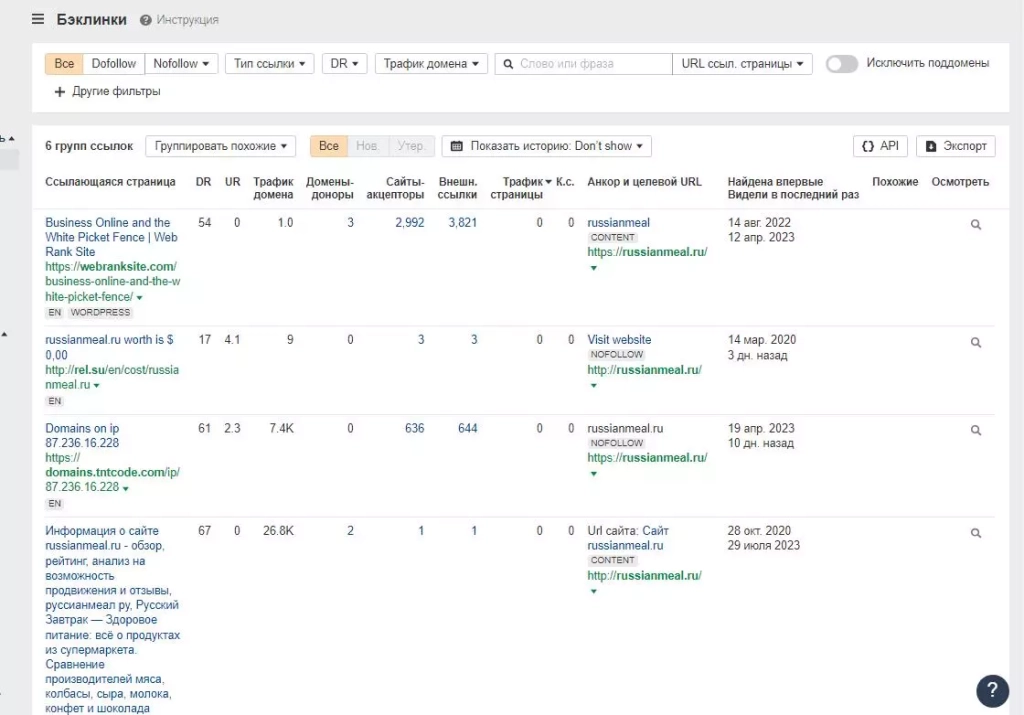Open the Трафик домена filter dropdown

tap(431, 63)
